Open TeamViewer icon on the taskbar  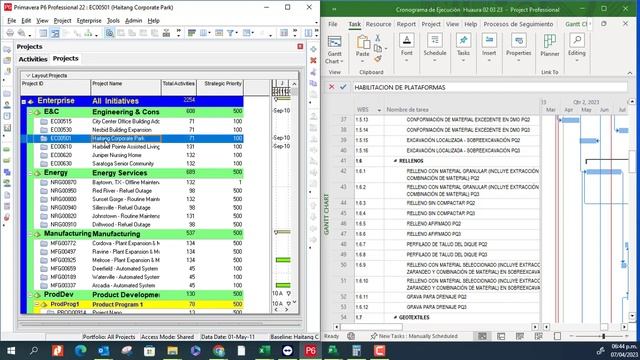(x=287, y=351)
